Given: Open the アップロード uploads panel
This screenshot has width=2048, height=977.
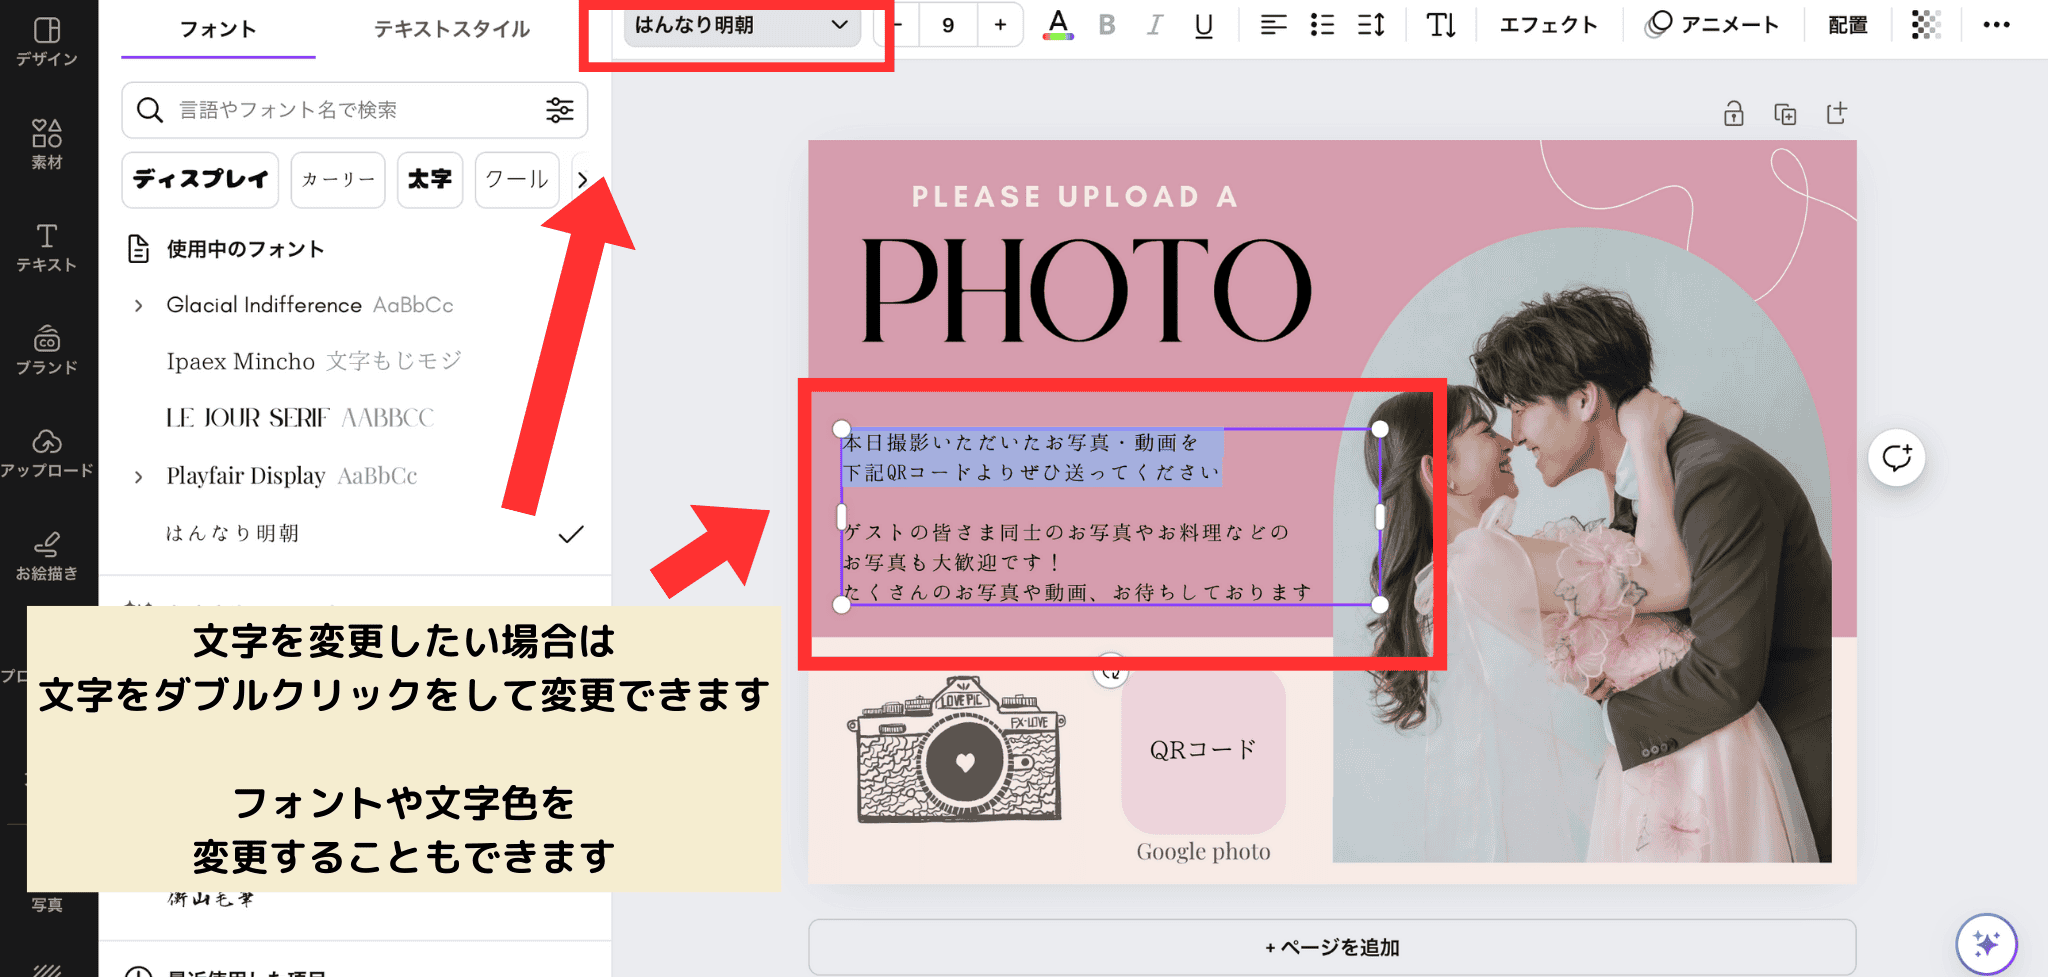Looking at the screenshot, I should tap(47, 453).
